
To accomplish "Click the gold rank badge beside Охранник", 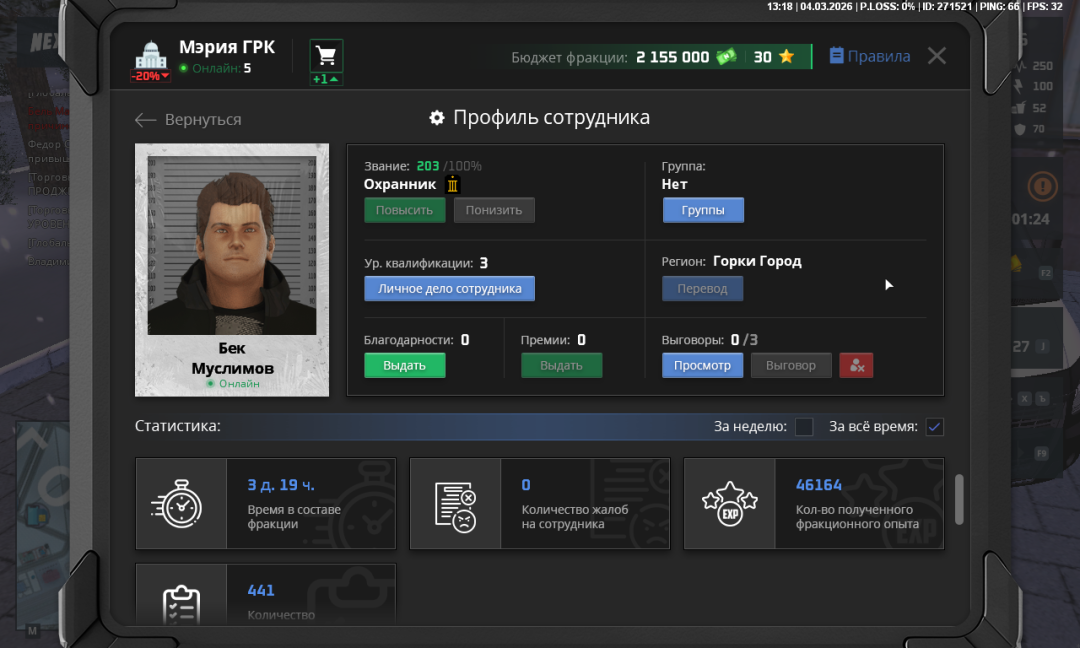I will coord(452,185).
